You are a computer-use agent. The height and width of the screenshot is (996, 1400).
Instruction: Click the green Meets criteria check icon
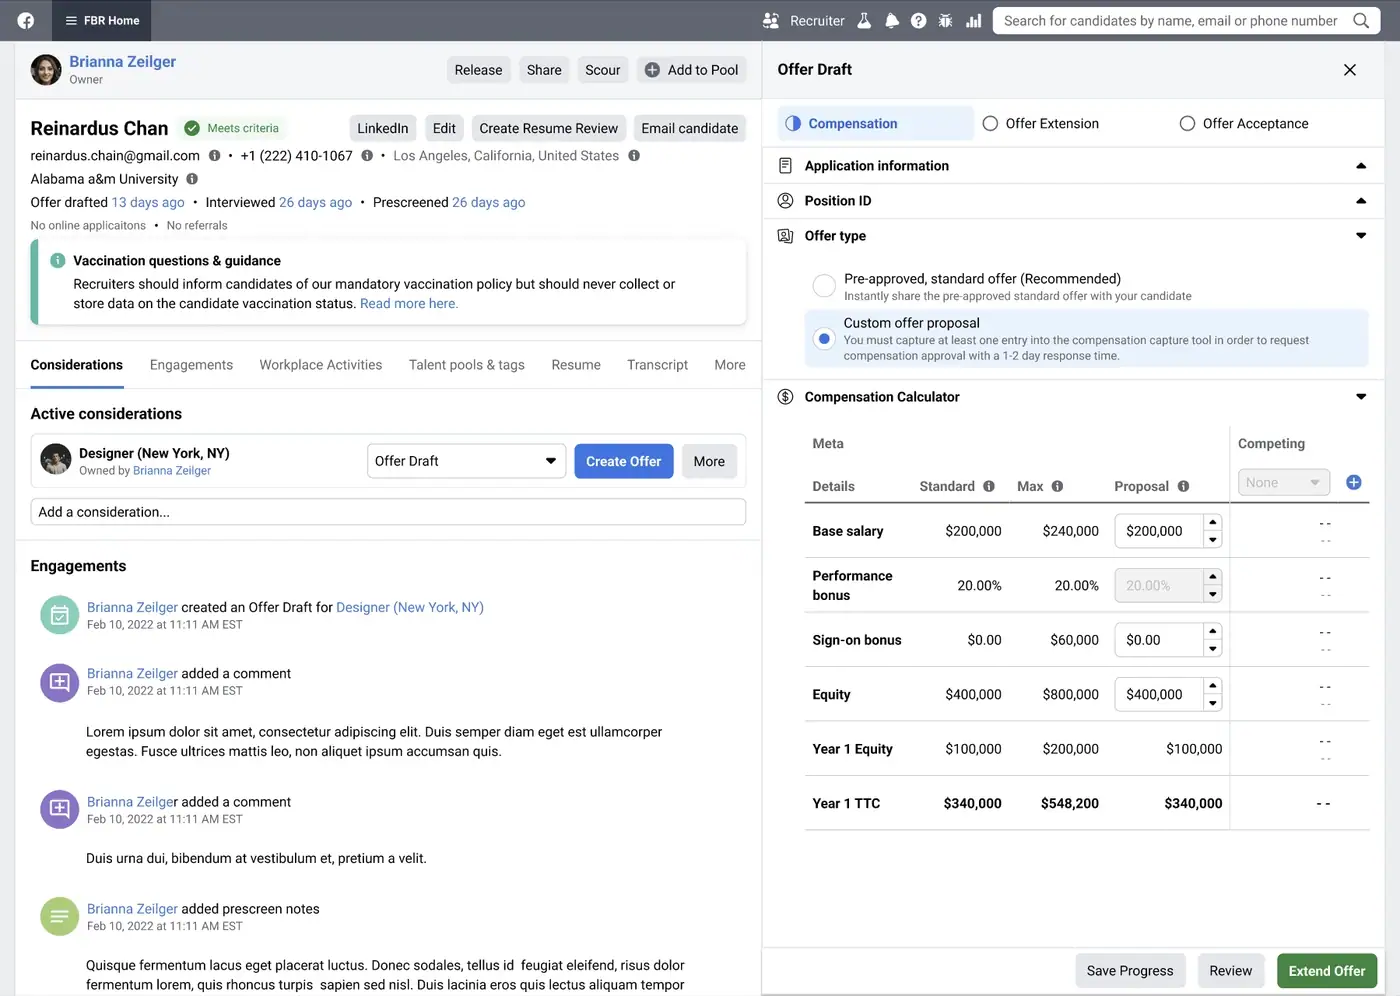point(192,128)
